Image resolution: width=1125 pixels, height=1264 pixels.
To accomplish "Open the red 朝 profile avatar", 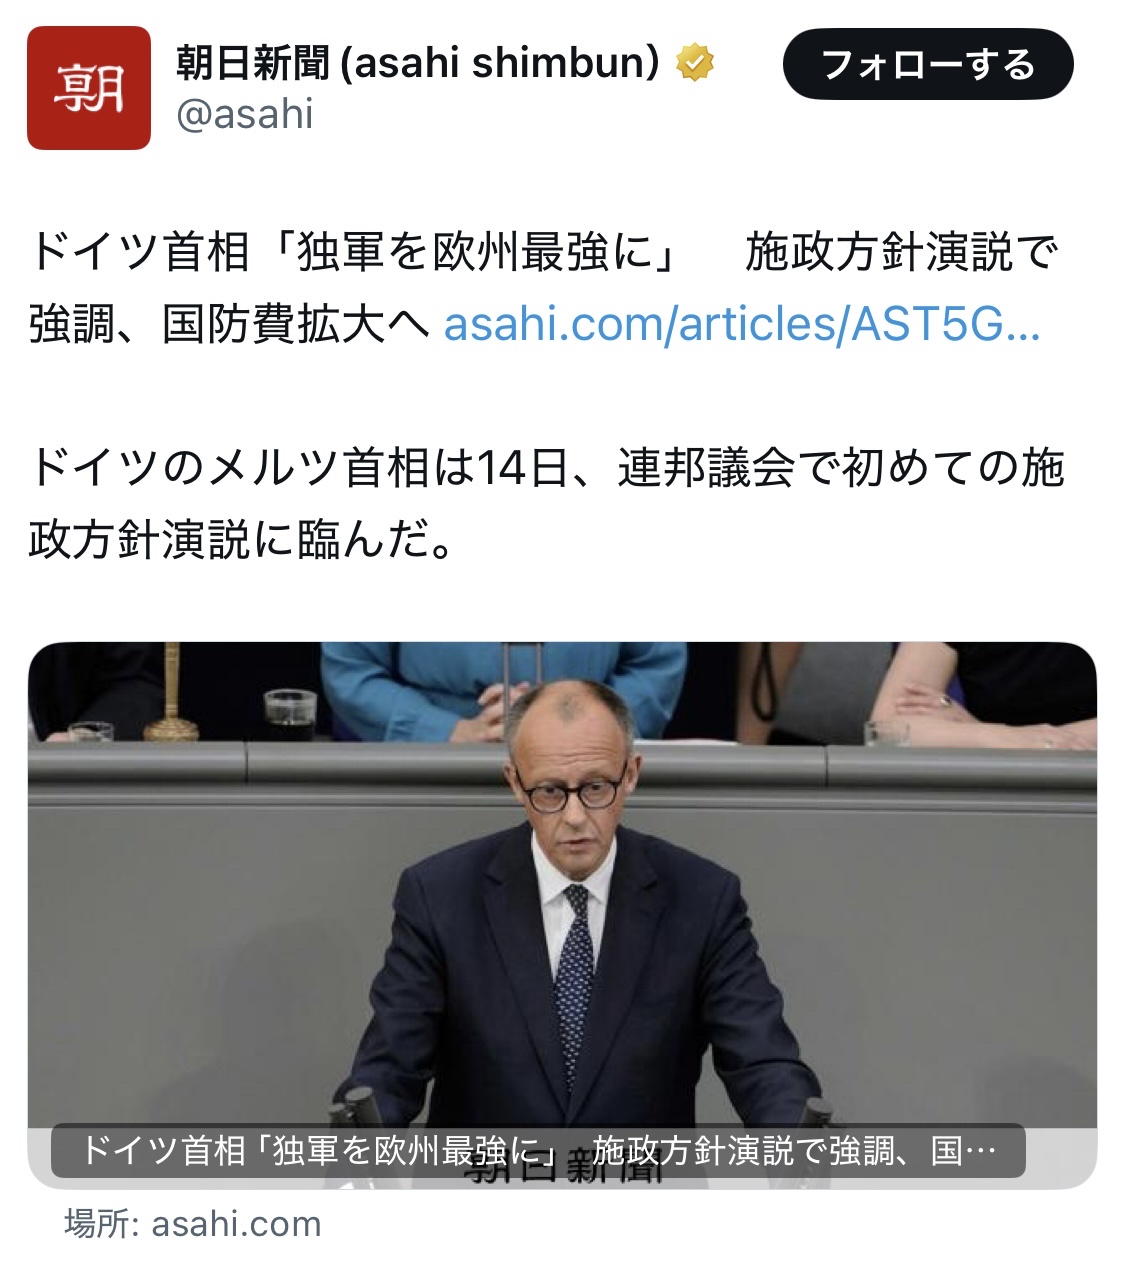I will 89,88.
